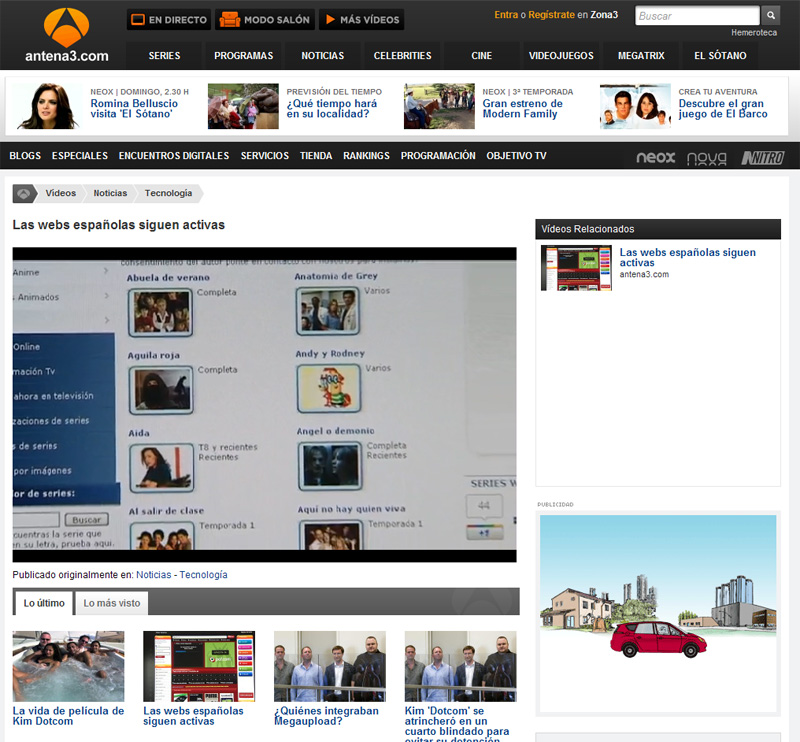
Task: Open the Cine menu
Action: 482,56
